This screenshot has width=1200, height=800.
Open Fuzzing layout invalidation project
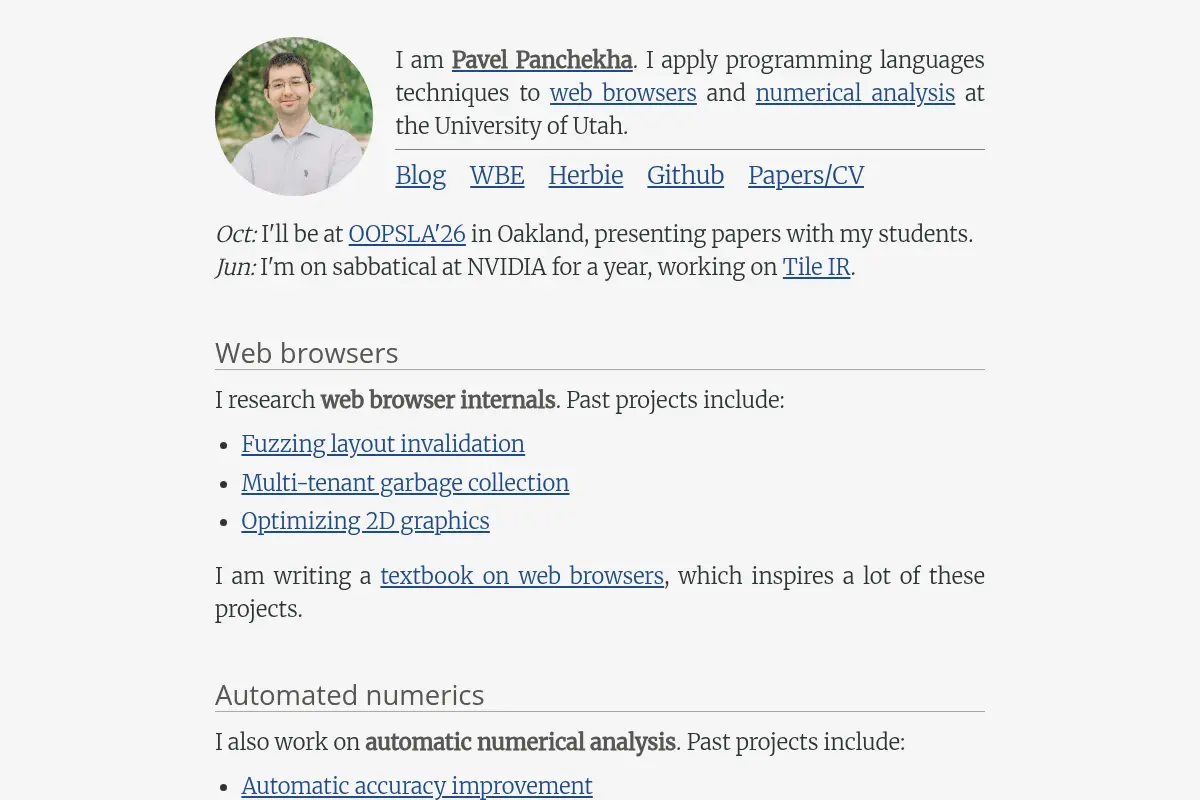(383, 444)
